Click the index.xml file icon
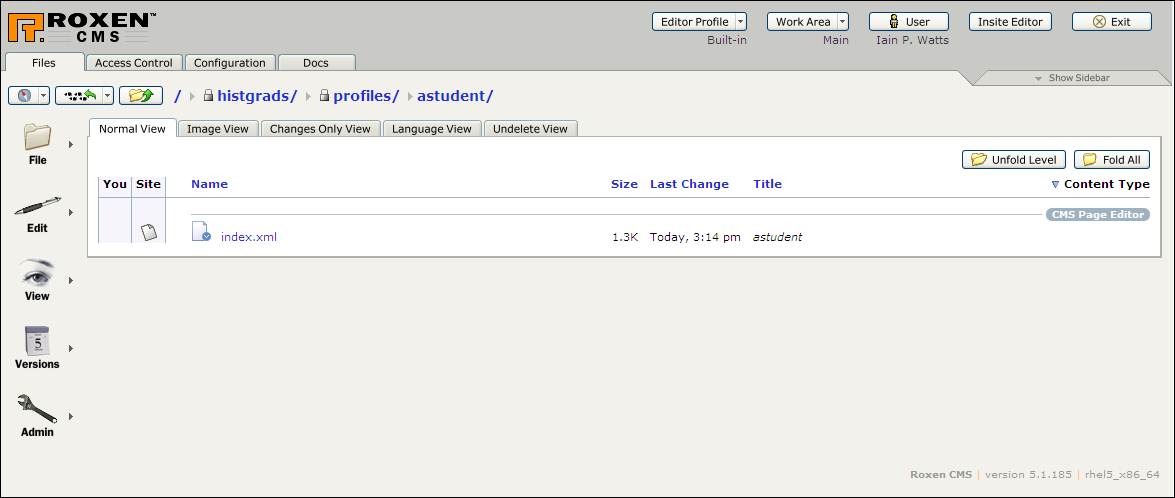This screenshot has width=1175, height=498. 200,232
